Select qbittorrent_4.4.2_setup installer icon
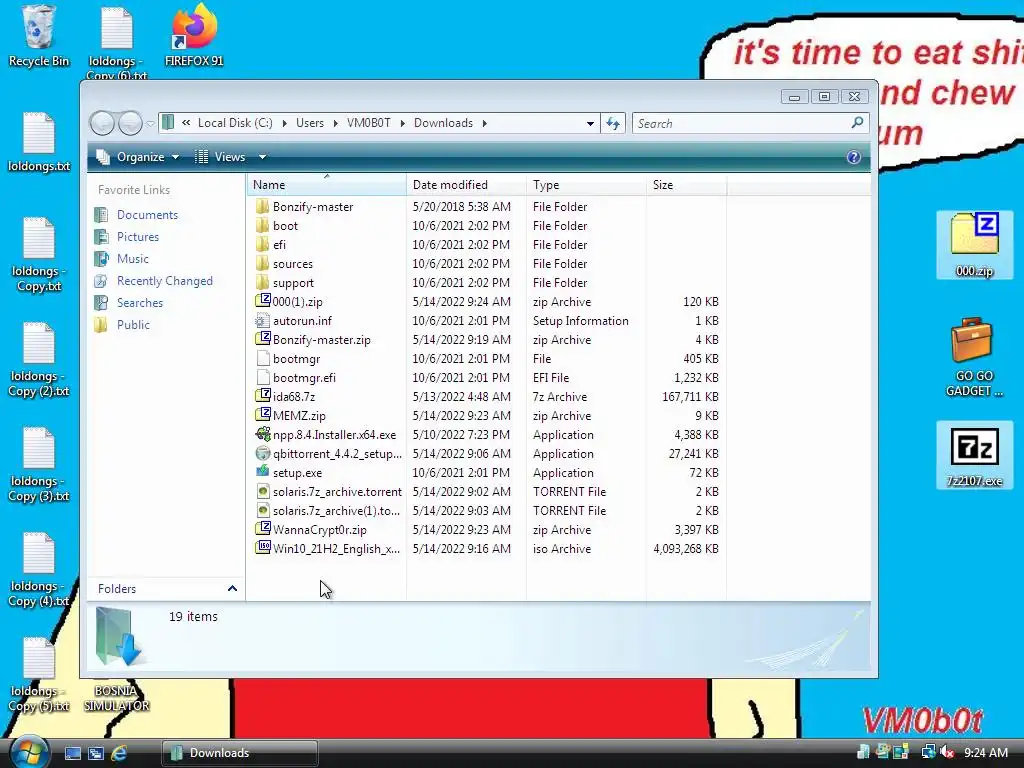 click(262, 453)
